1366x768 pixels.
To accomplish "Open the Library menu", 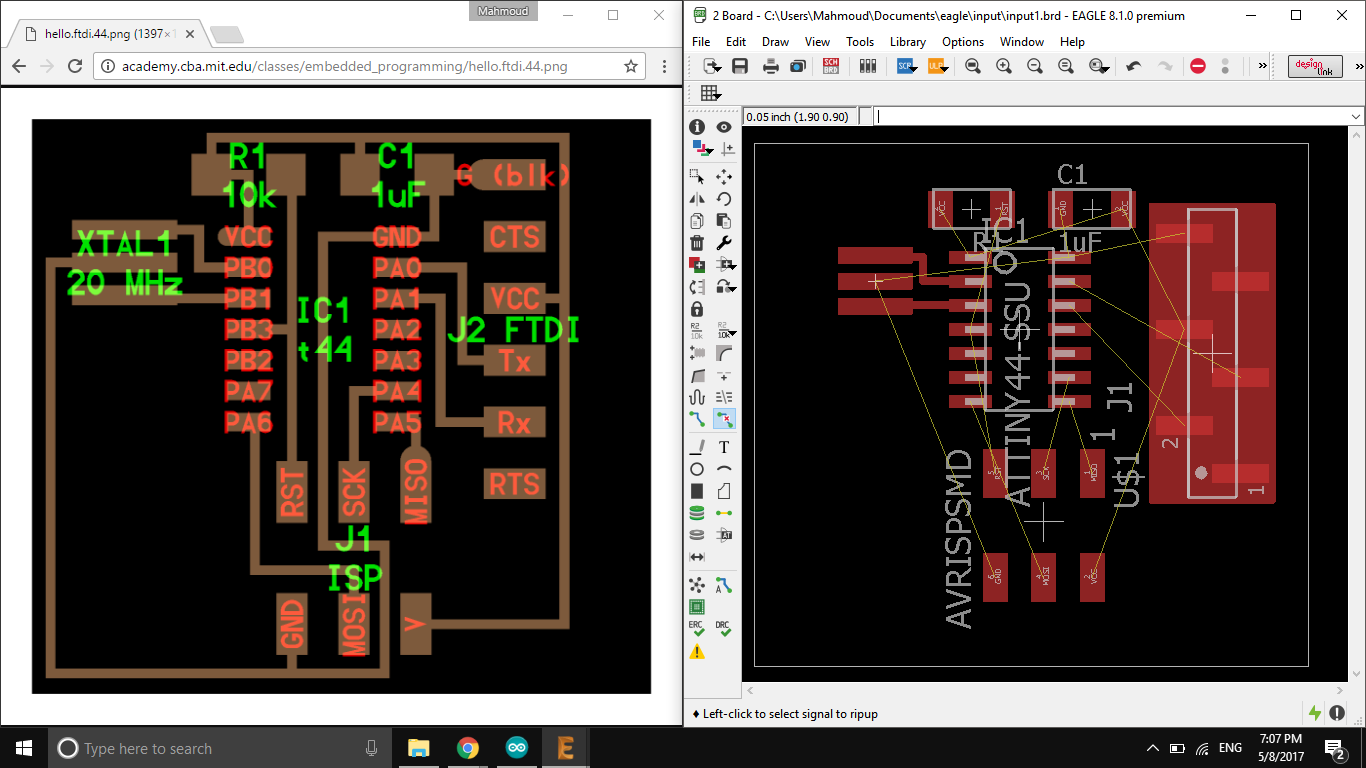I will [x=907, y=42].
